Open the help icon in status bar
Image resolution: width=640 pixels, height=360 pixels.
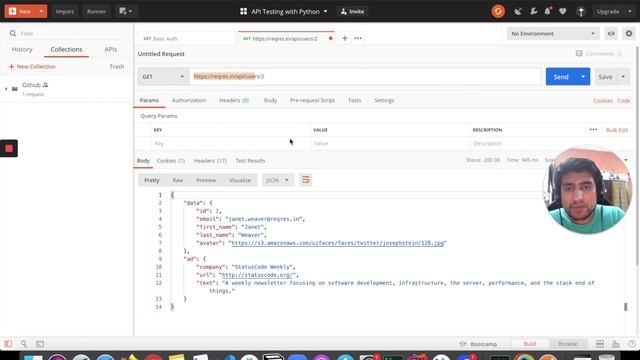[x=632, y=344]
